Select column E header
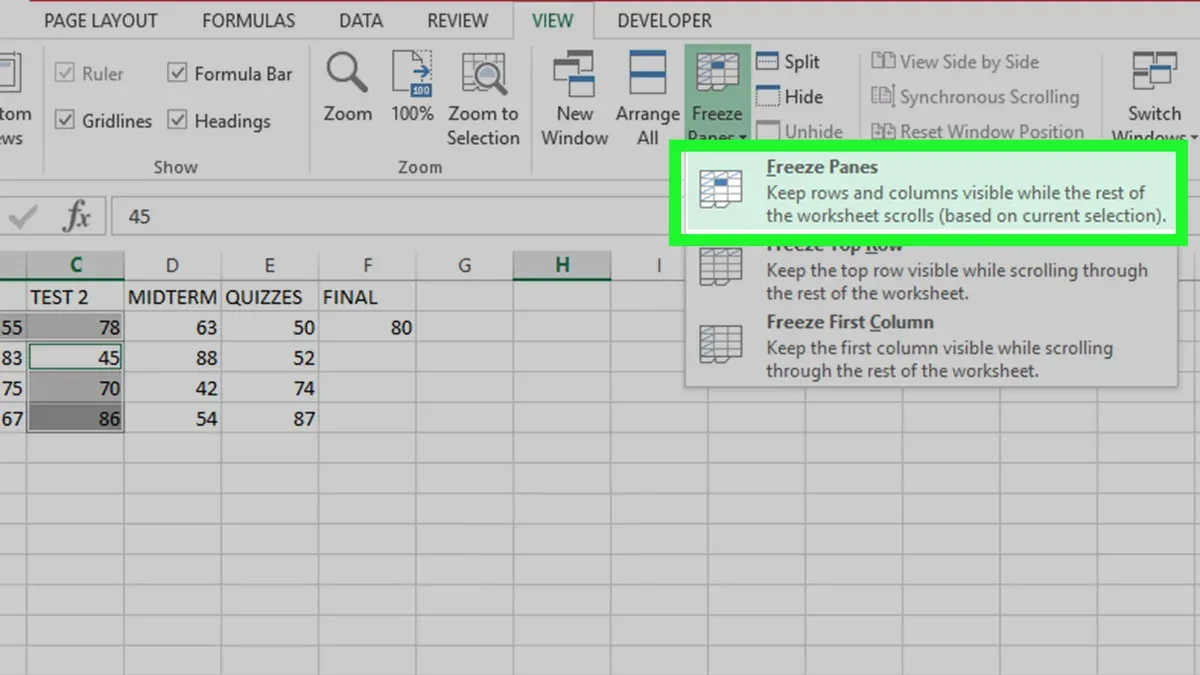Image resolution: width=1200 pixels, height=675 pixels. tap(270, 265)
